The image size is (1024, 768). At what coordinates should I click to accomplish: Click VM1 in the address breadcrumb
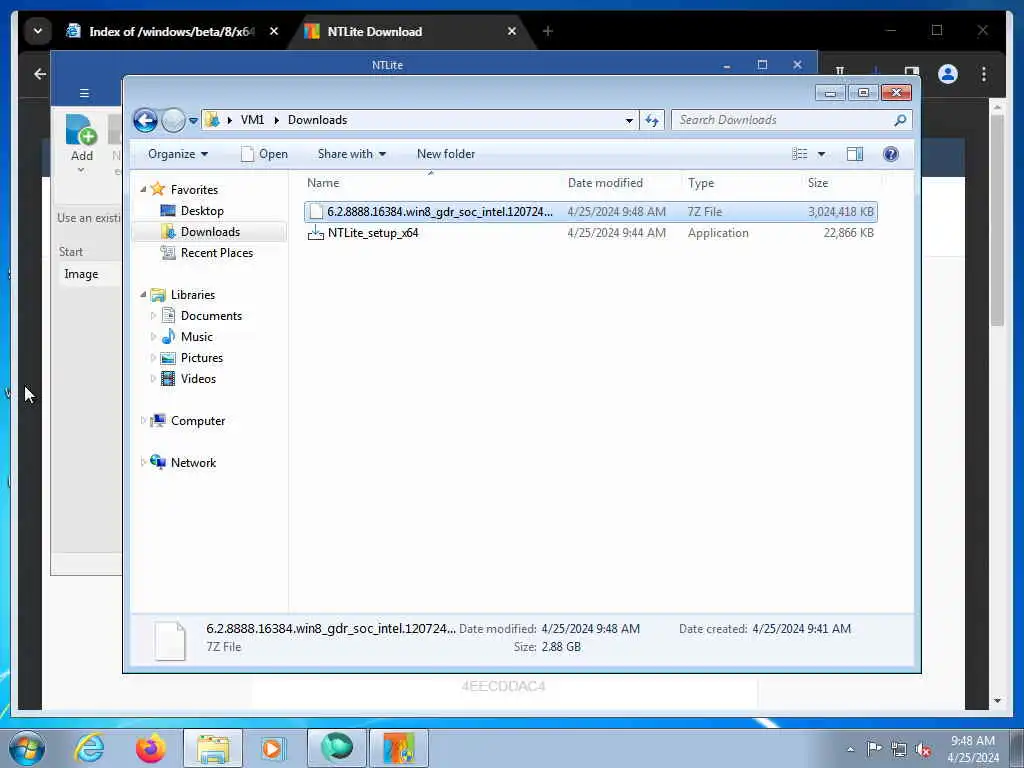pyautogui.click(x=252, y=120)
